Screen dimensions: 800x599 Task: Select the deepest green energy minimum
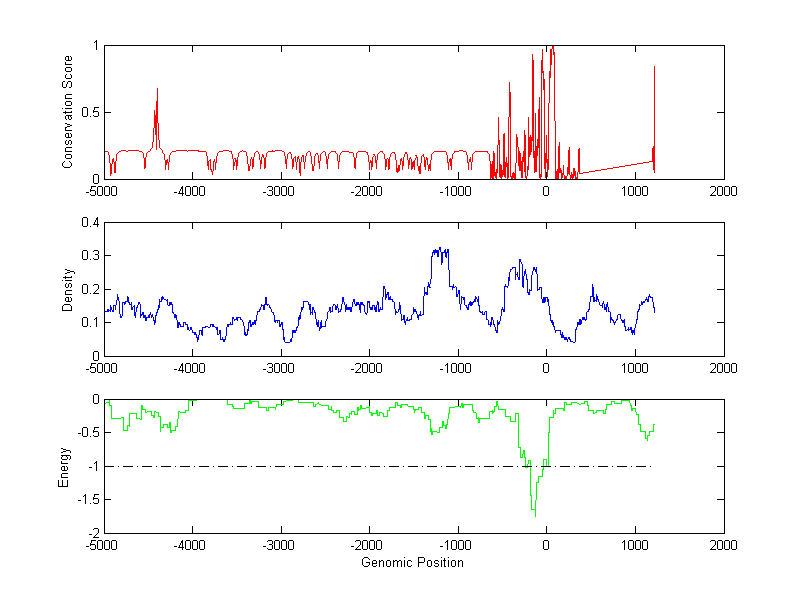point(534,512)
